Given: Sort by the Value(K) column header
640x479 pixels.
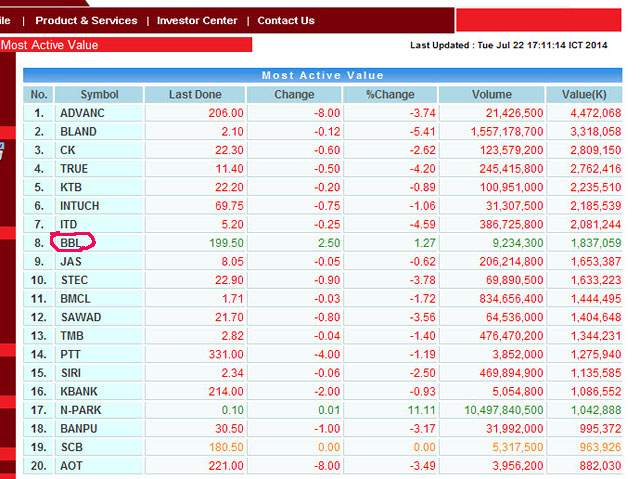Looking at the screenshot, I should [590, 95].
